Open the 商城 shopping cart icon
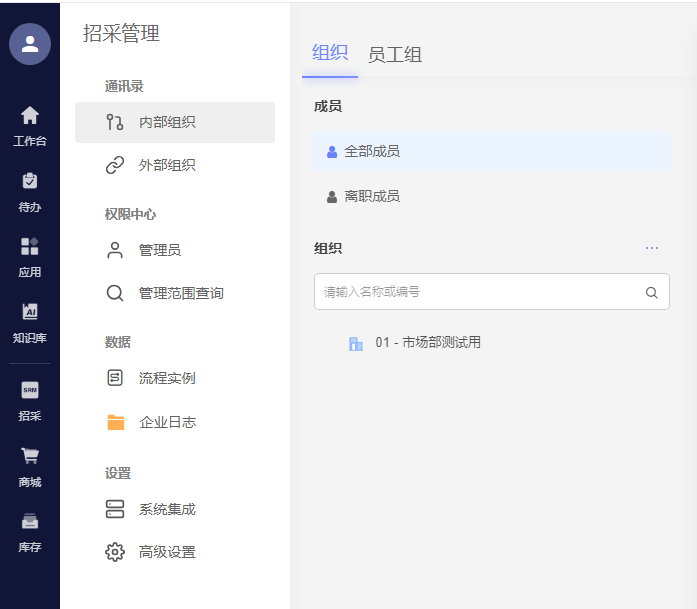This screenshot has height=609, width=697. [x=30, y=456]
